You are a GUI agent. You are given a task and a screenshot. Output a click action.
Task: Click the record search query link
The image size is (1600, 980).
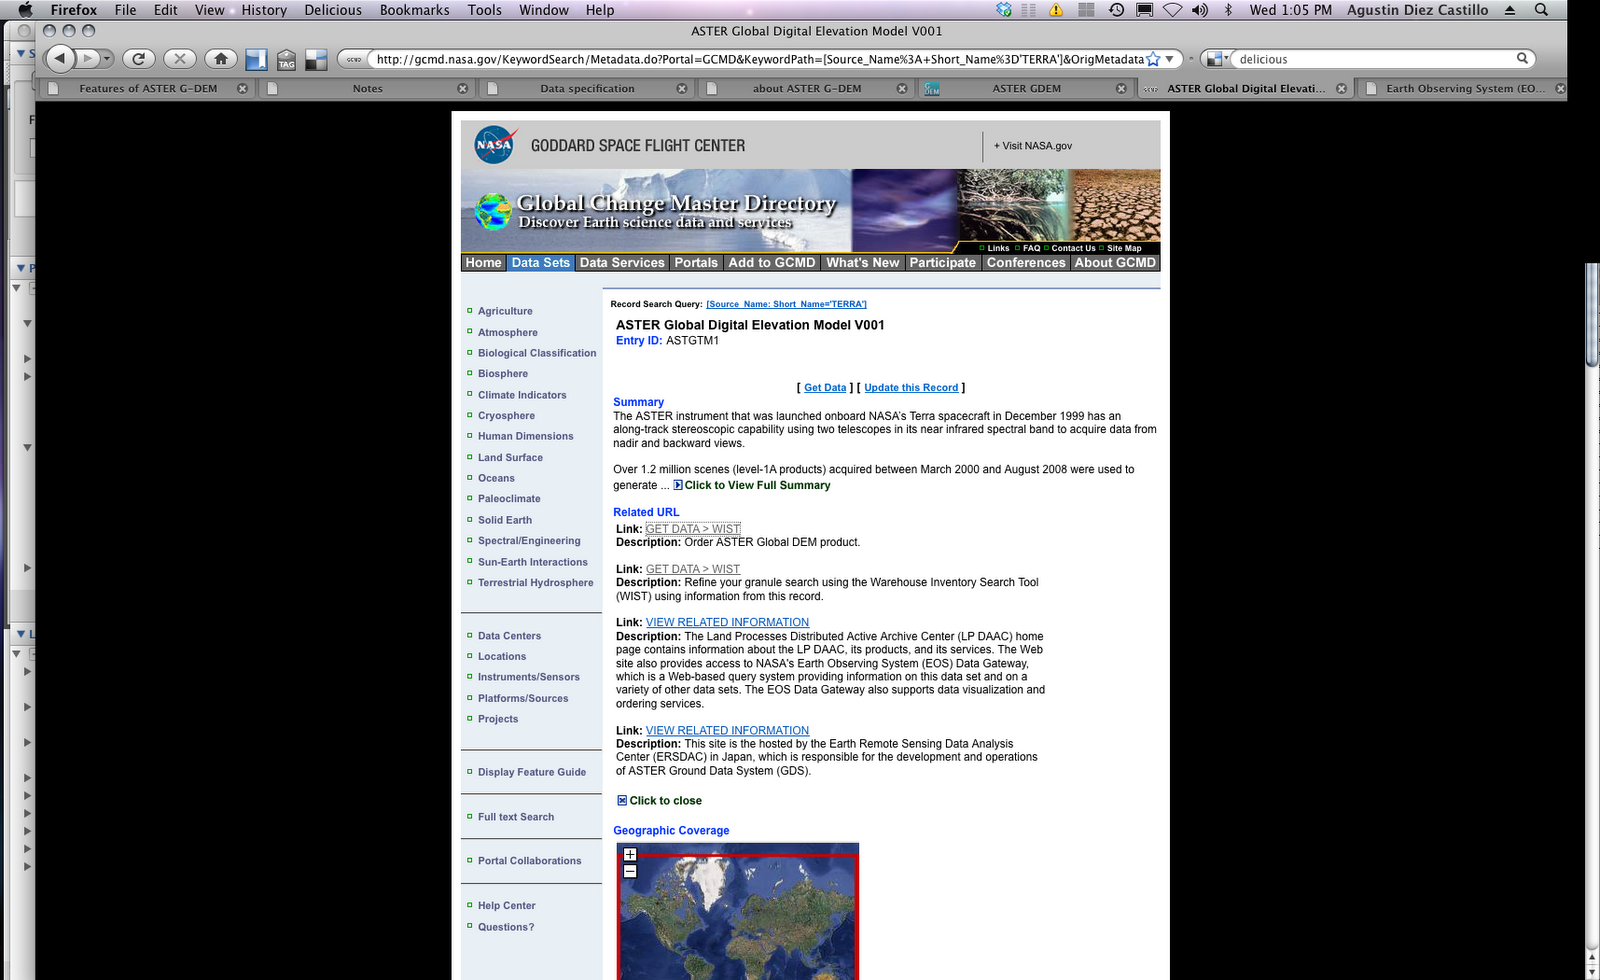click(786, 304)
